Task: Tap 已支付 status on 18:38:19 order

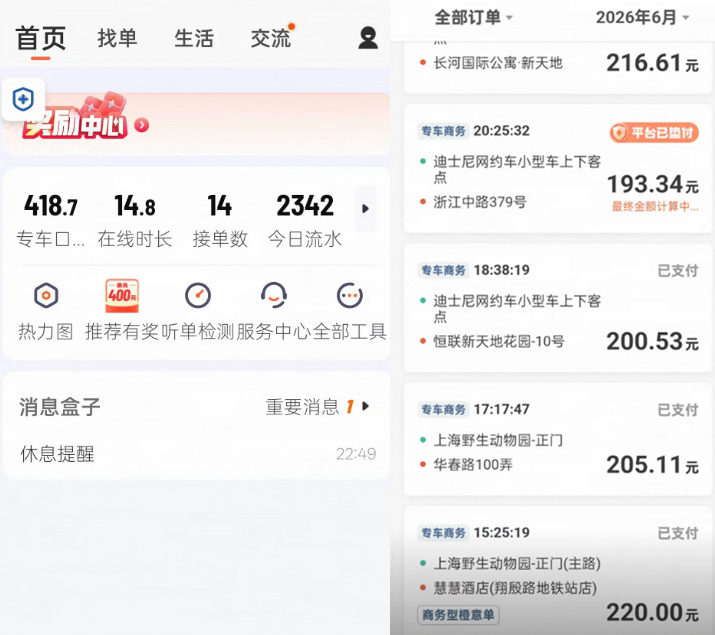Action: pos(678,270)
